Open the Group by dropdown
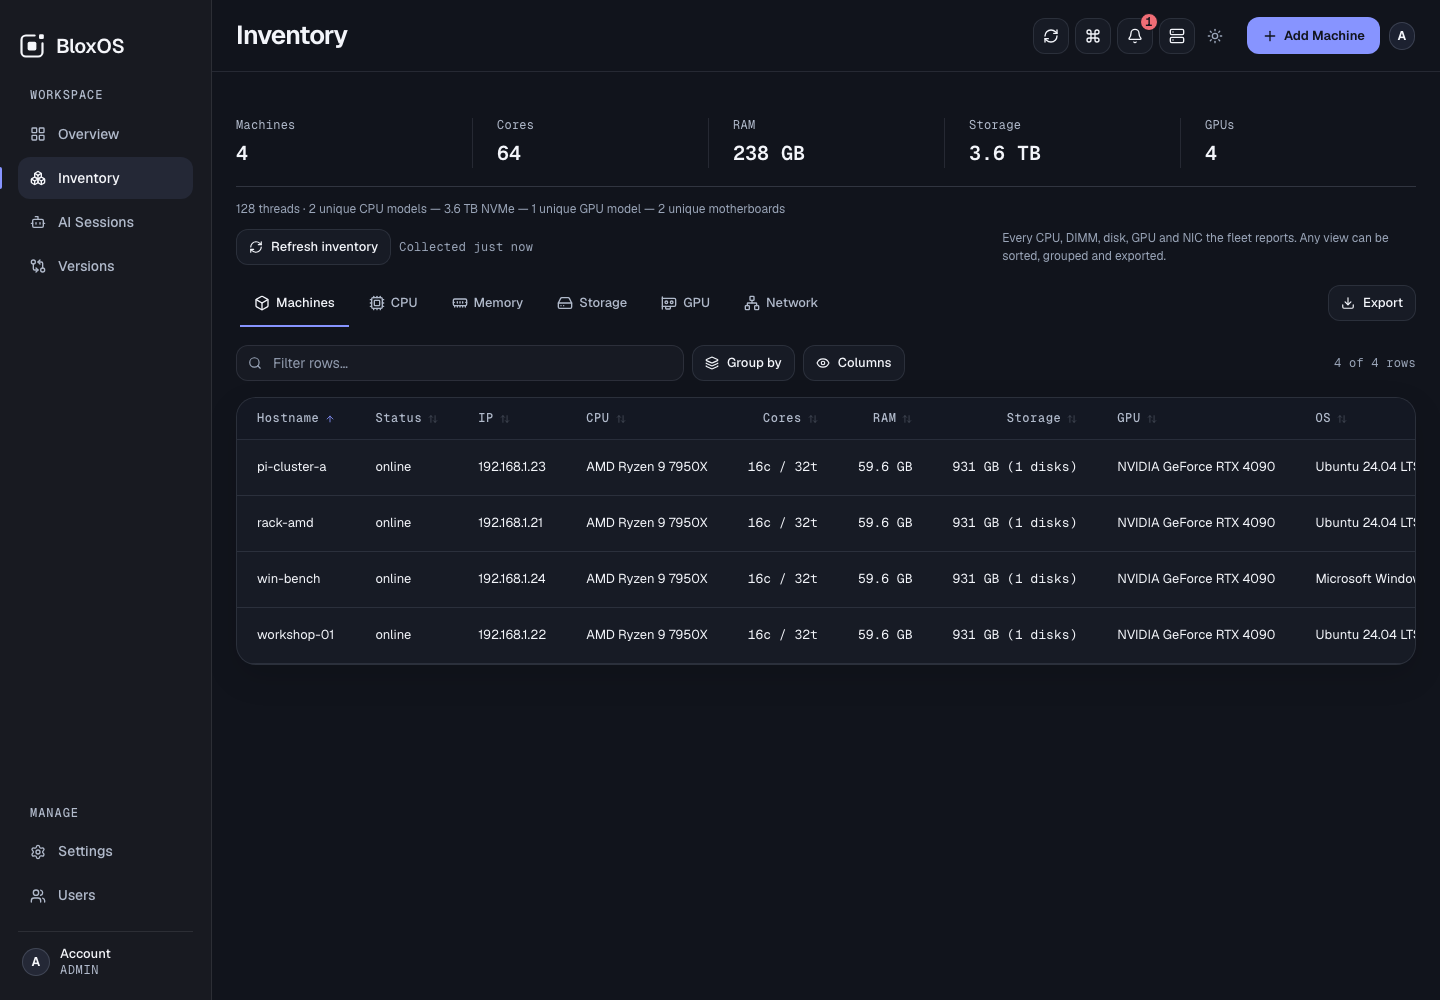Image resolution: width=1440 pixels, height=1000 pixels. coord(743,363)
